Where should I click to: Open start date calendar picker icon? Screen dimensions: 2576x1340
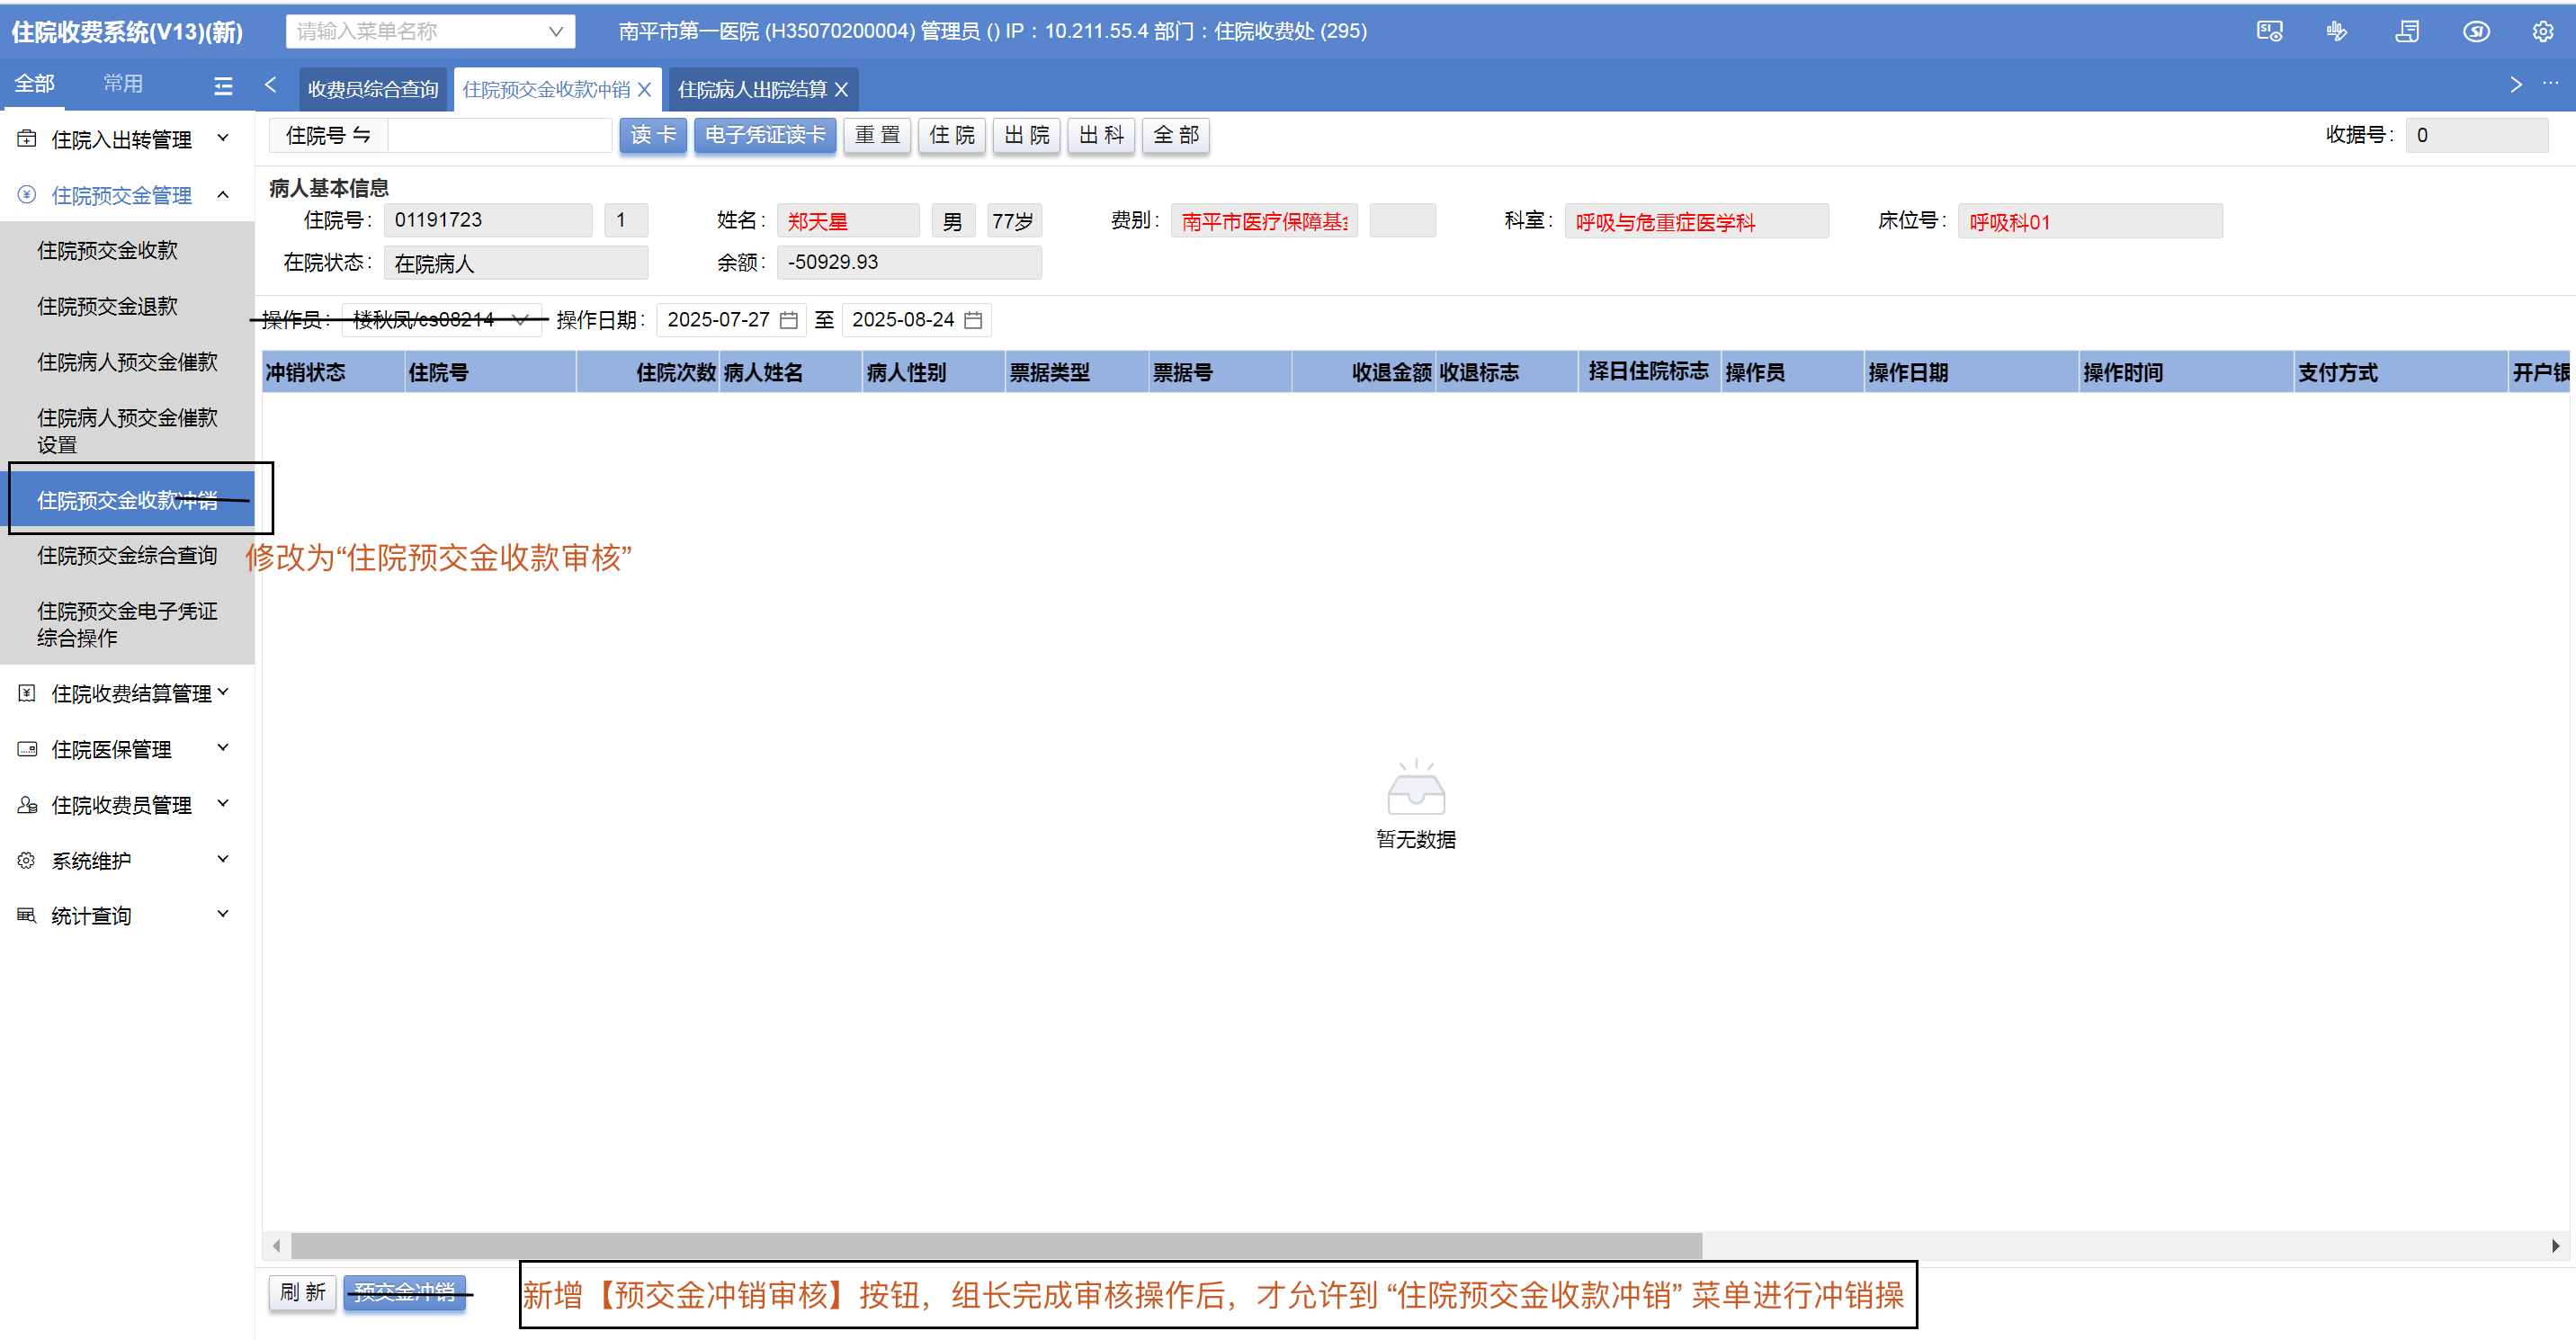point(789,320)
